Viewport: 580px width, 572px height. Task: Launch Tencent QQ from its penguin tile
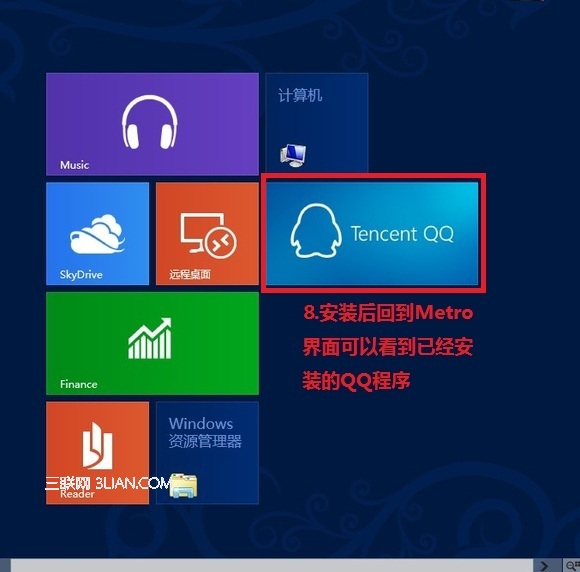click(372, 233)
